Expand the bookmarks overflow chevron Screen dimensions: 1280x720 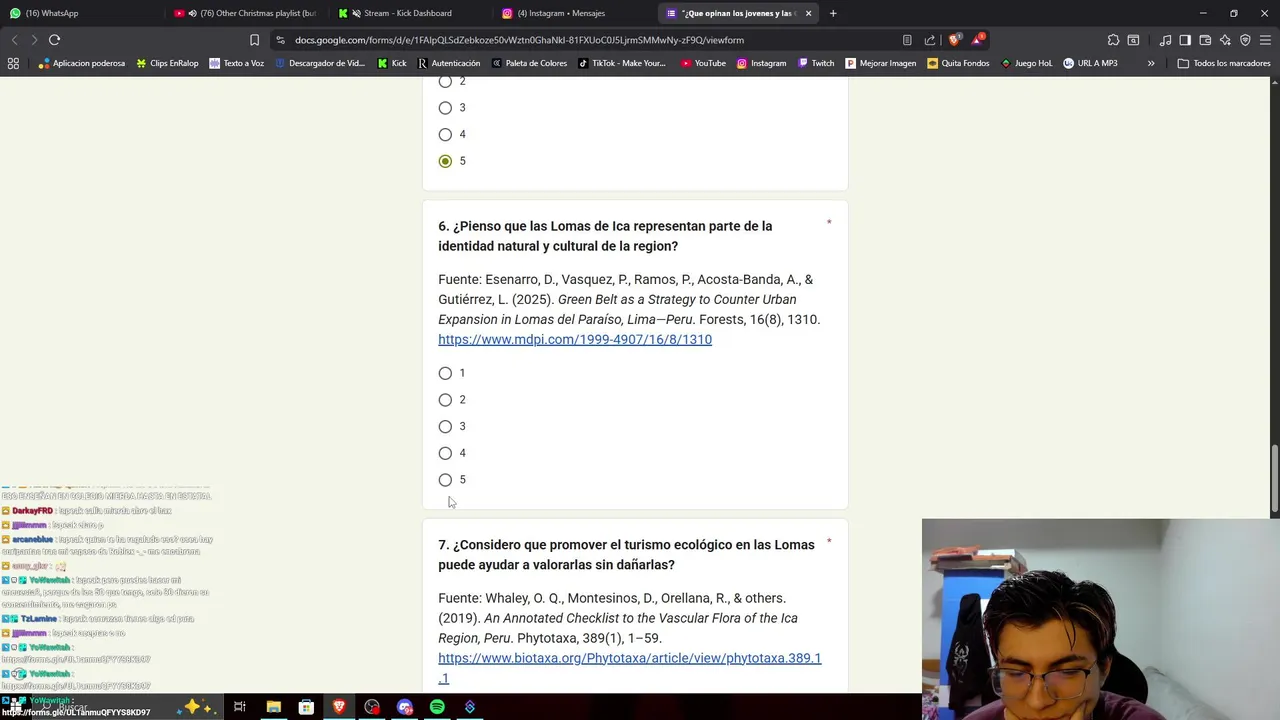(1151, 63)
